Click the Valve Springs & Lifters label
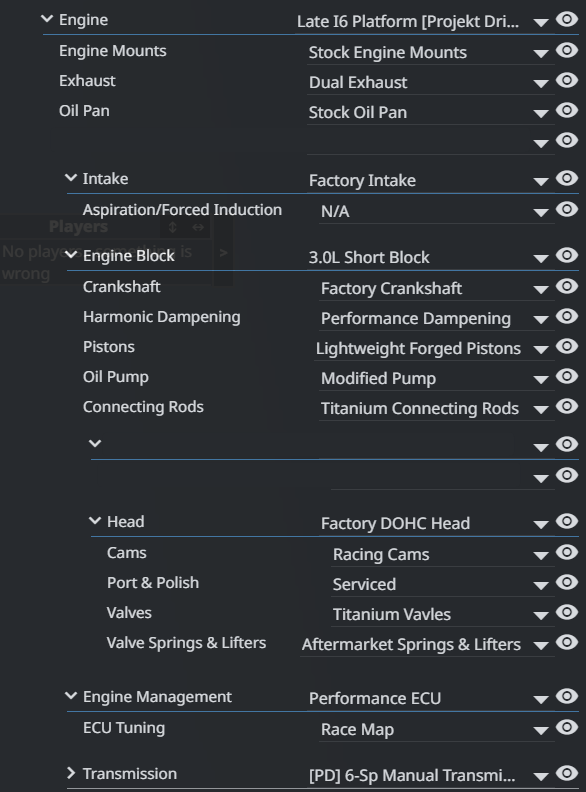 click(186, 642)
